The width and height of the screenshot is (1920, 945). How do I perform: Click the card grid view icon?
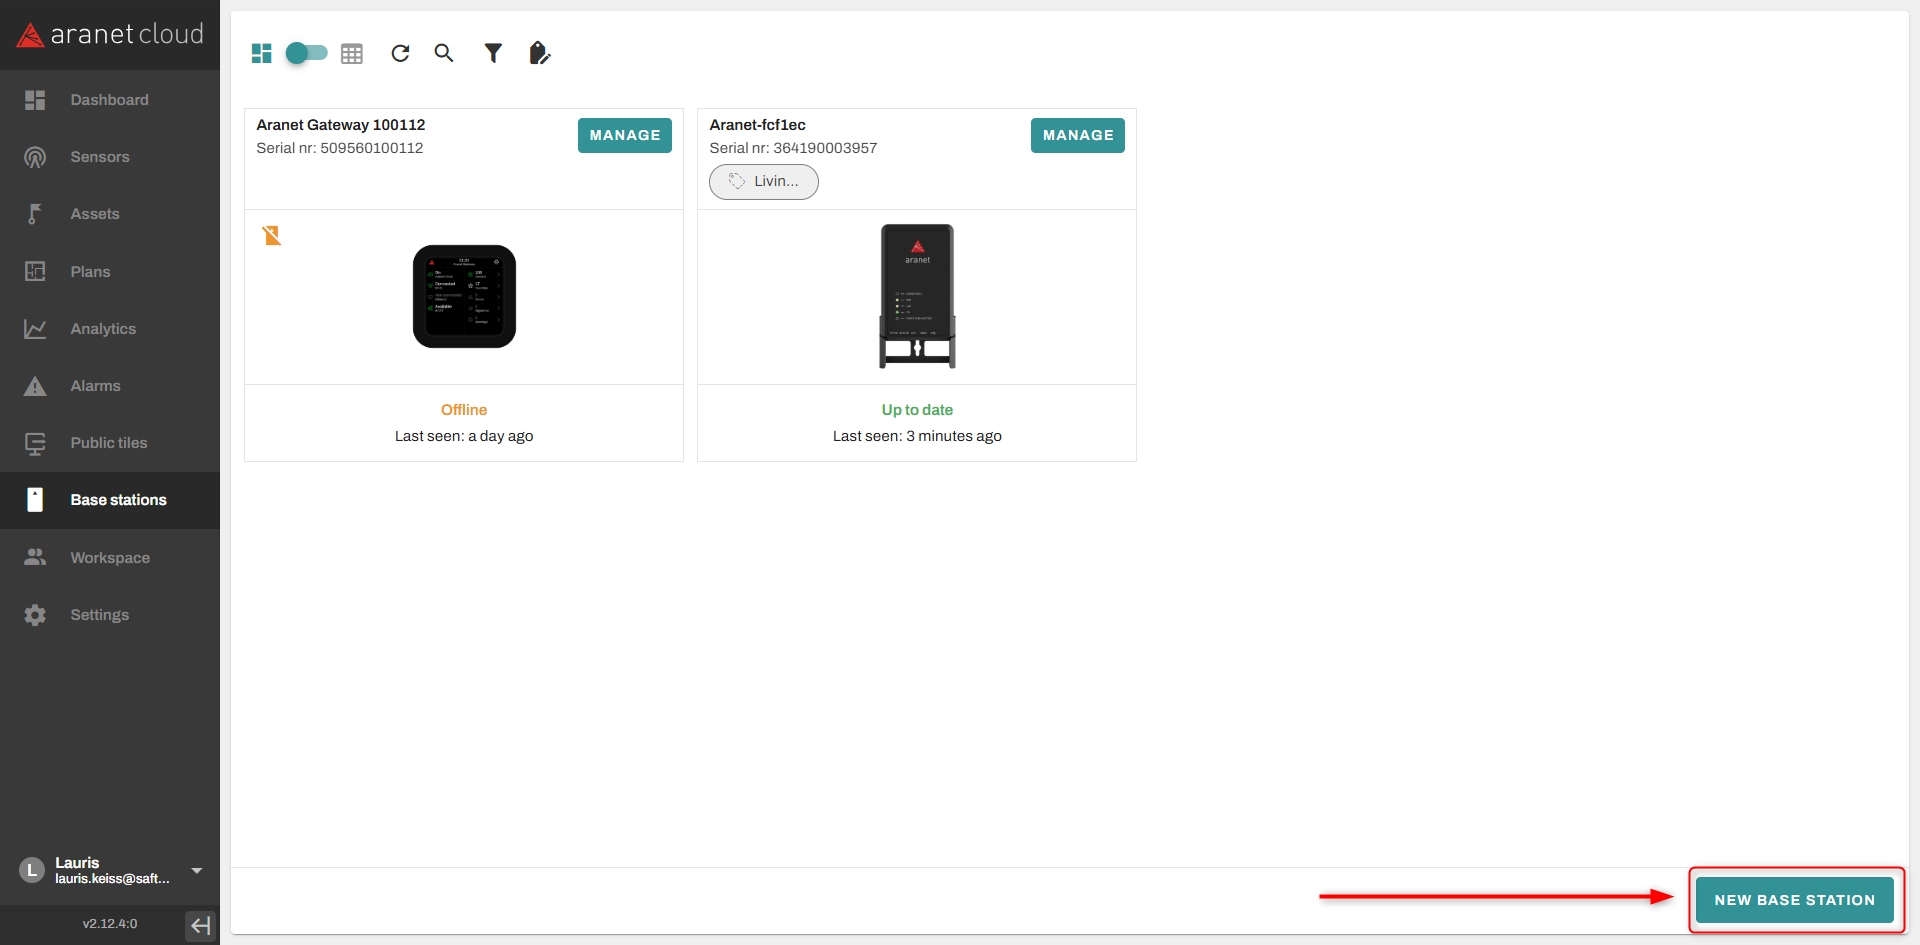point(261,53)
